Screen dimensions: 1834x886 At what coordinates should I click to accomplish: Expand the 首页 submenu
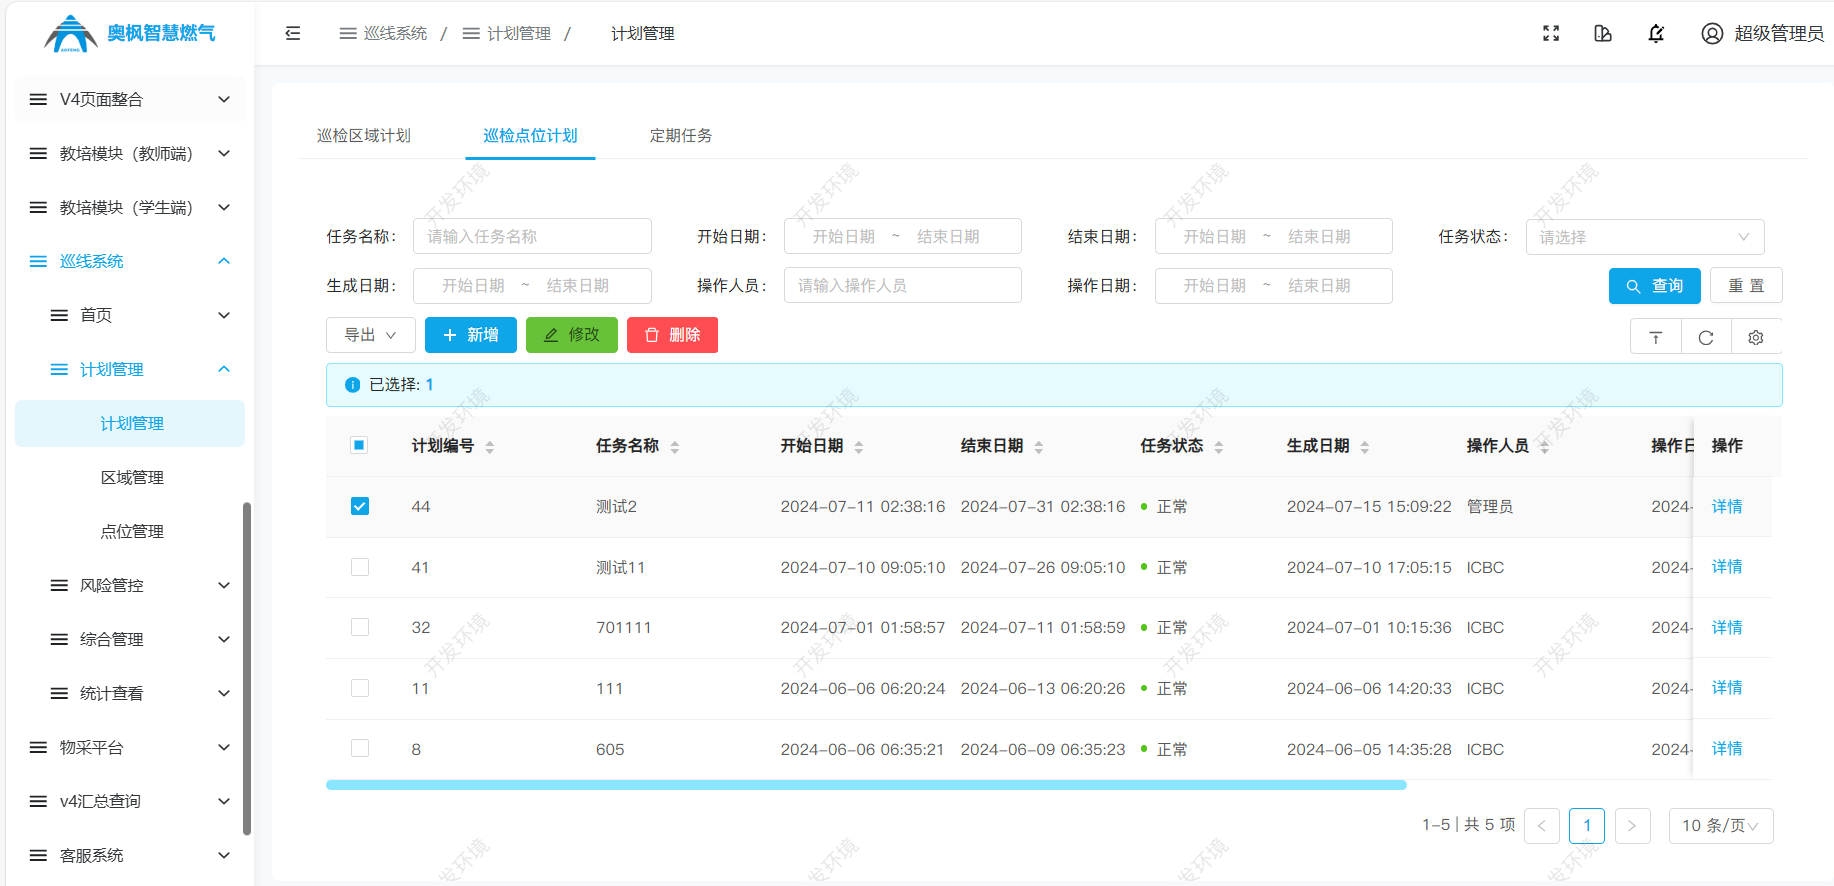130,315
